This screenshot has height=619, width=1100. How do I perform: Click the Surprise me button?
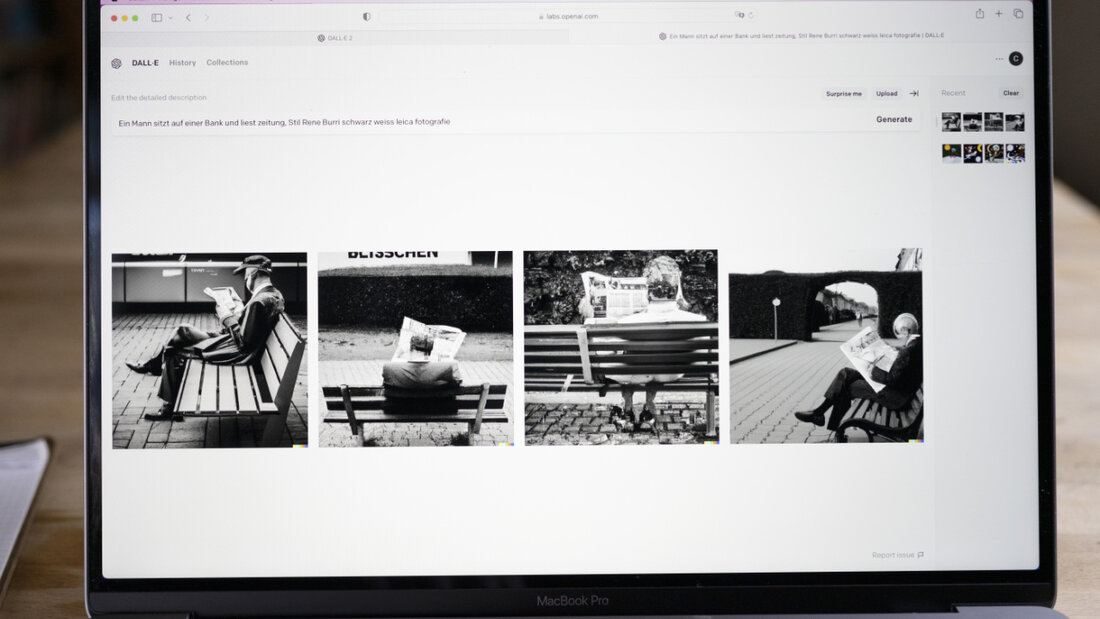pyautogui.click(x=843, y=94)
